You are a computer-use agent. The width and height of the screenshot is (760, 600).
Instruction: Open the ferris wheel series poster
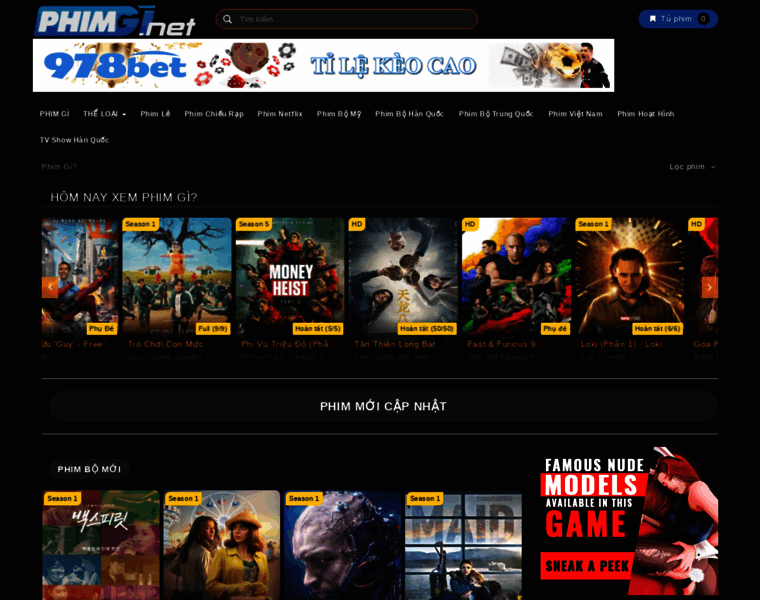click(x=222, y=545)
